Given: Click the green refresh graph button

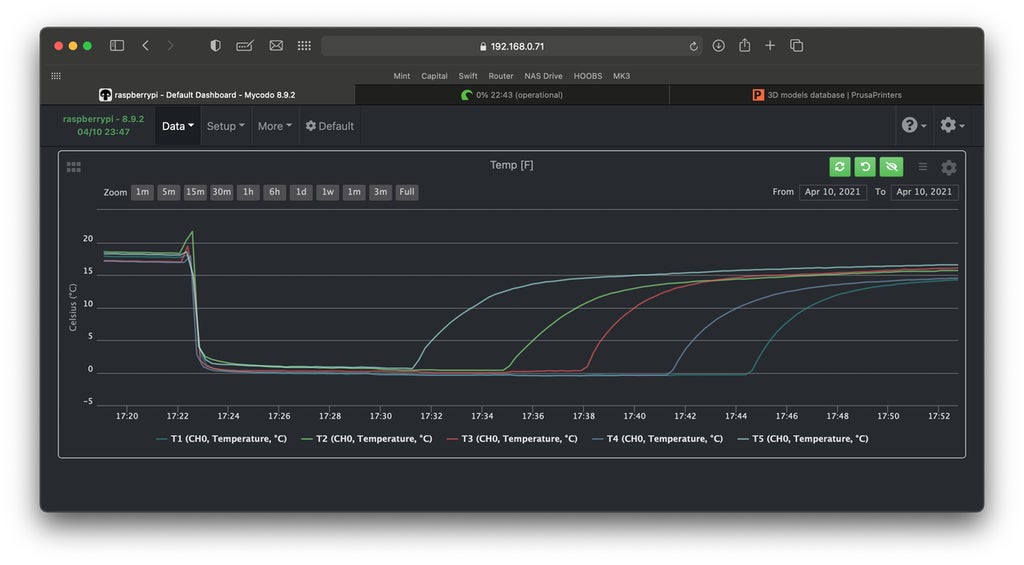Looking at the screenshot, I should coord(839,167).
